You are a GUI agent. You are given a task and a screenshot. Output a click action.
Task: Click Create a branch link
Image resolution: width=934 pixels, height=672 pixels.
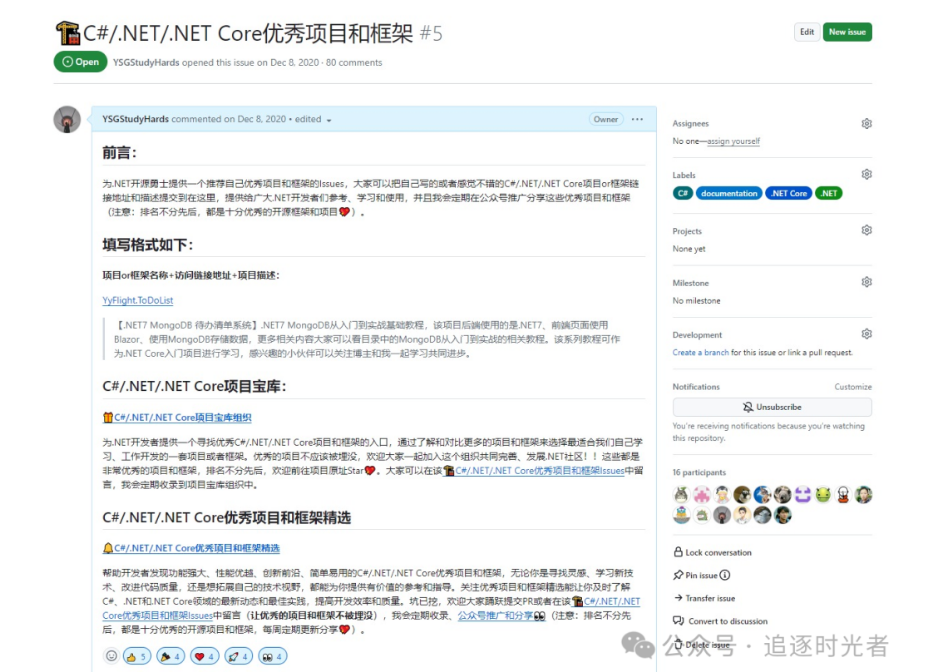coord(700,353)
